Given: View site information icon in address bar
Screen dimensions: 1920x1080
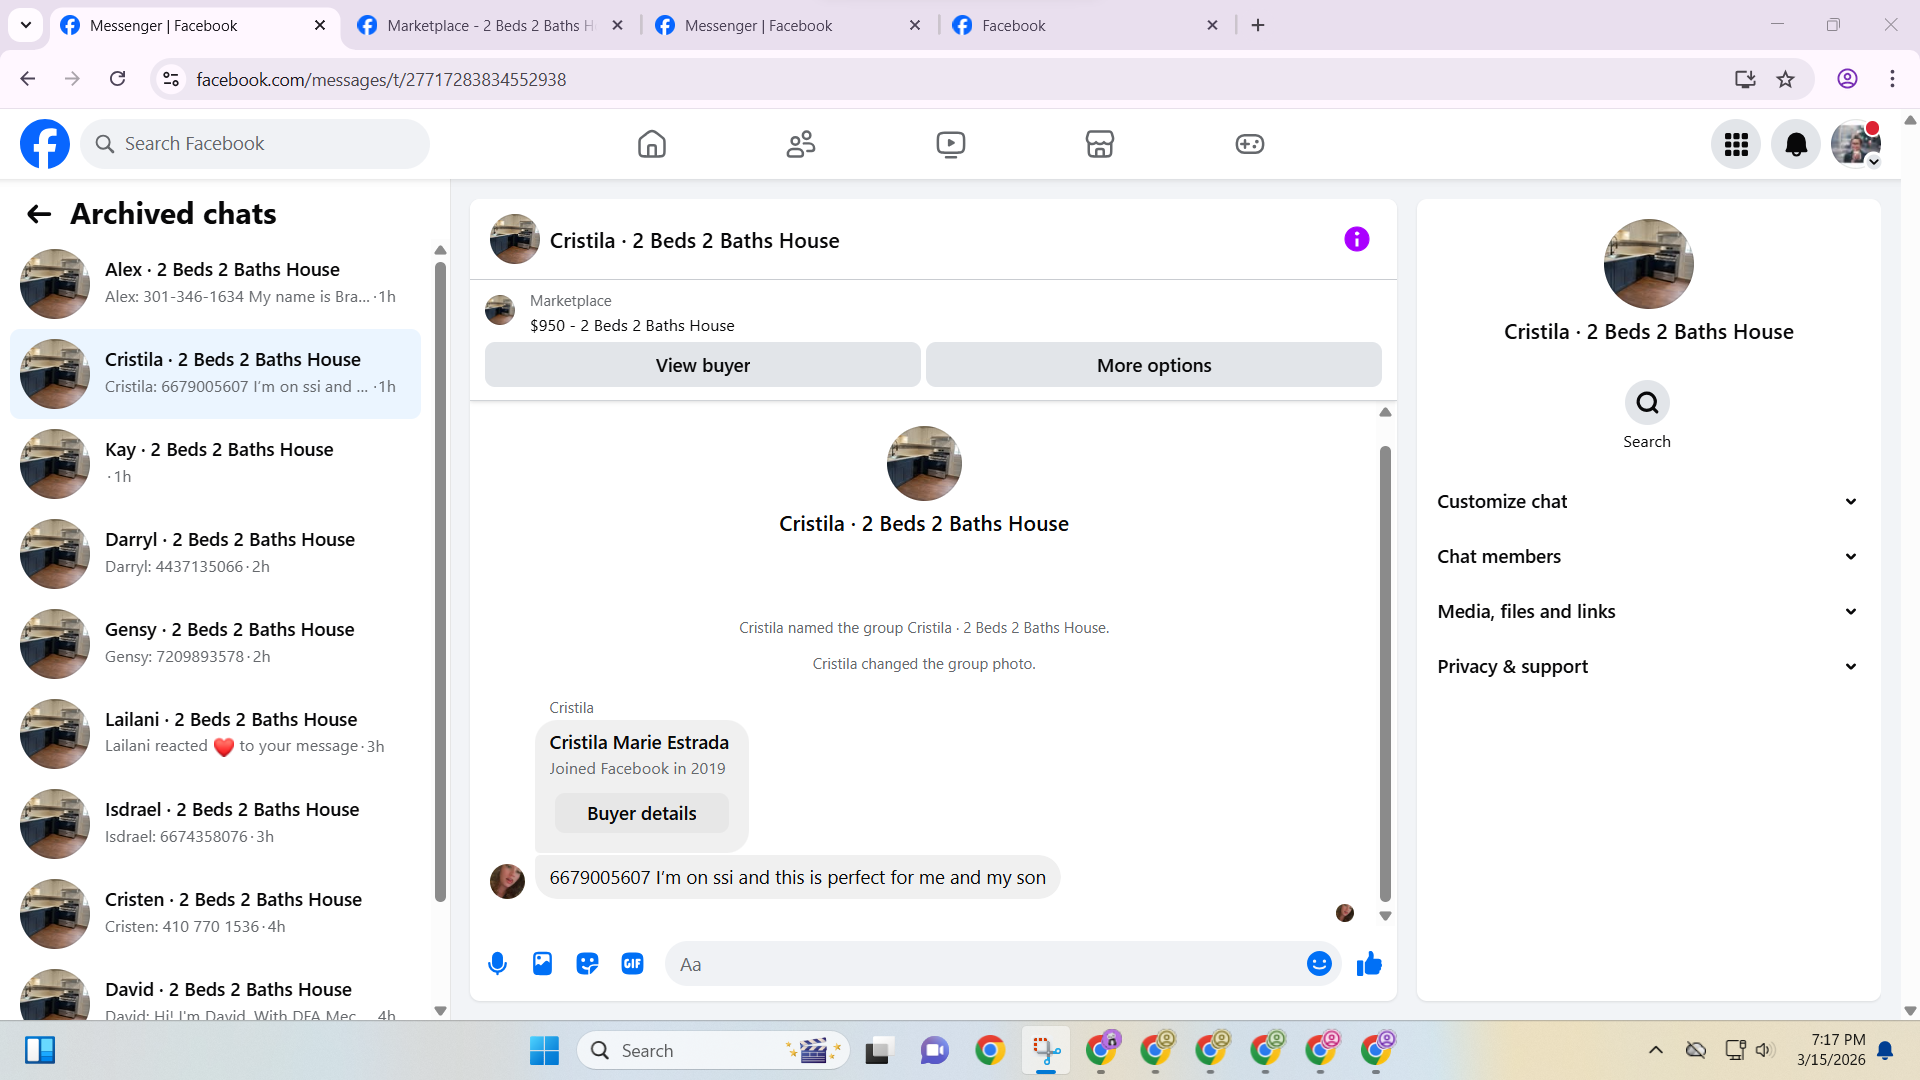Looking at the screenshot, I should click(x=171, y=79).
